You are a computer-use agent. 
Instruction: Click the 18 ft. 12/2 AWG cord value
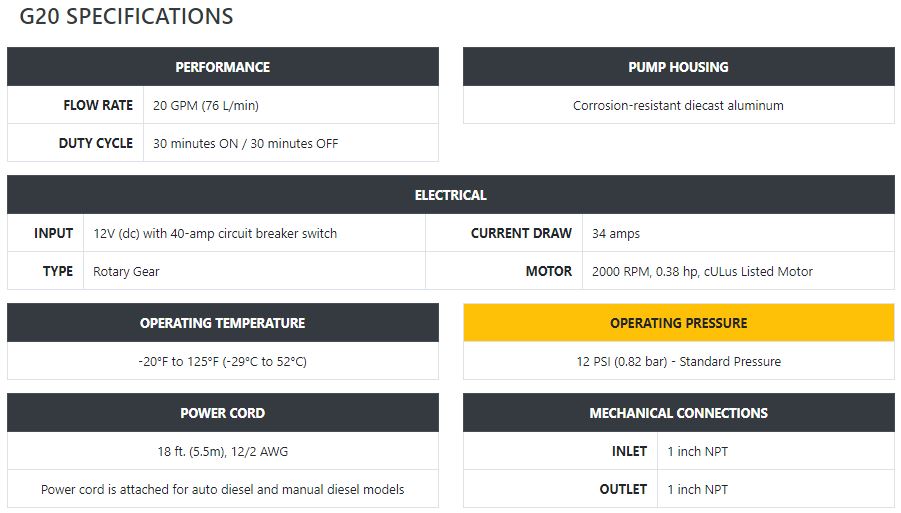tap(223, 452)
